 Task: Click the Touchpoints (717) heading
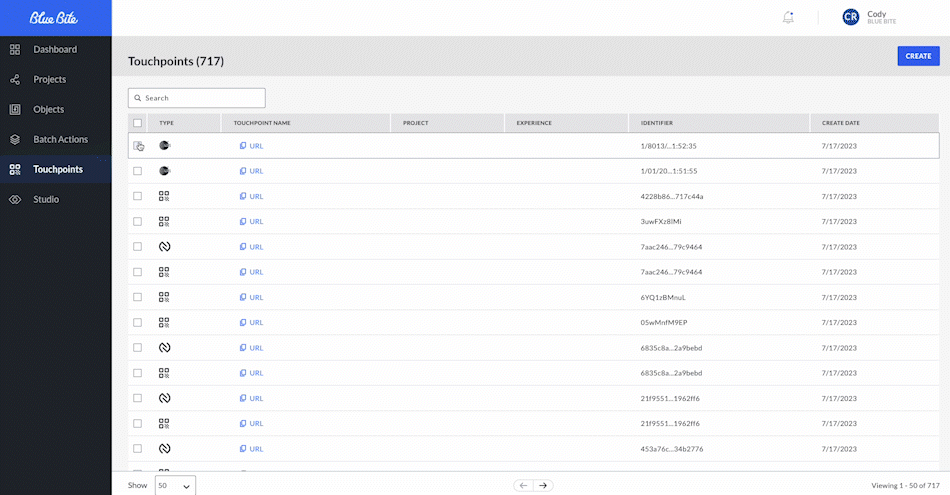pos(176,61)
